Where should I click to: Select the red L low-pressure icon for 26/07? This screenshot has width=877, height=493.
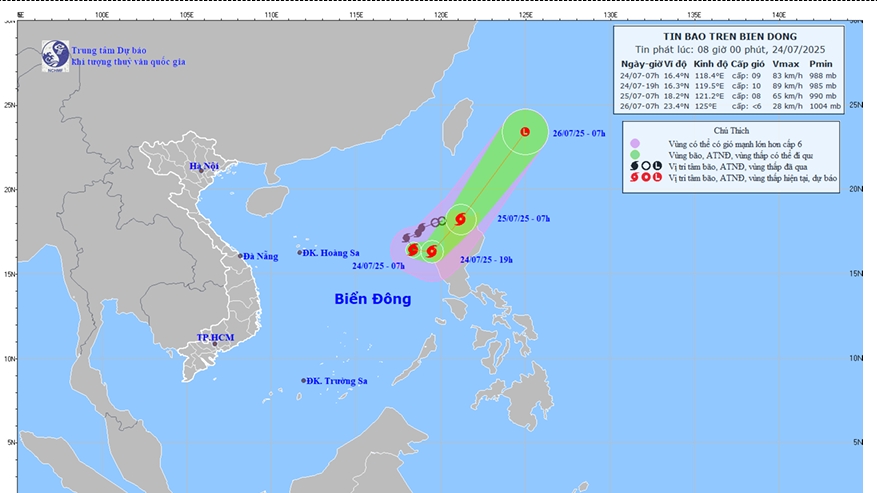pyautogui.click(x=523, y=132)
